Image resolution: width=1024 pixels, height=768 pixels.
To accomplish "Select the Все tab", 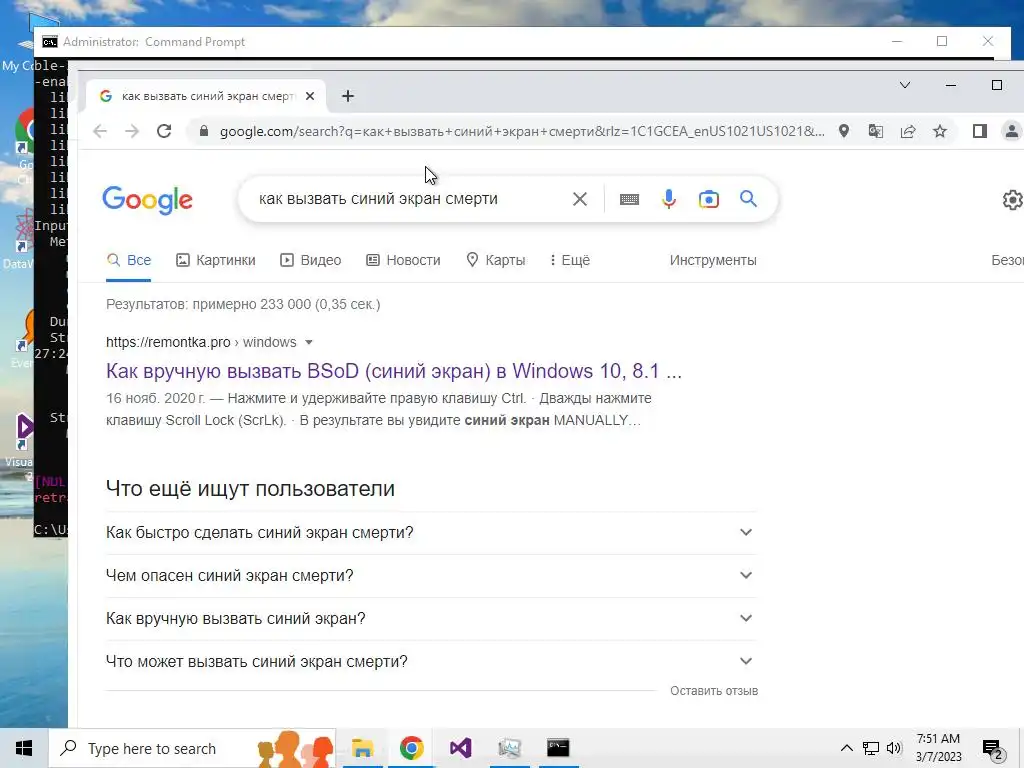I will pos(129,260).
